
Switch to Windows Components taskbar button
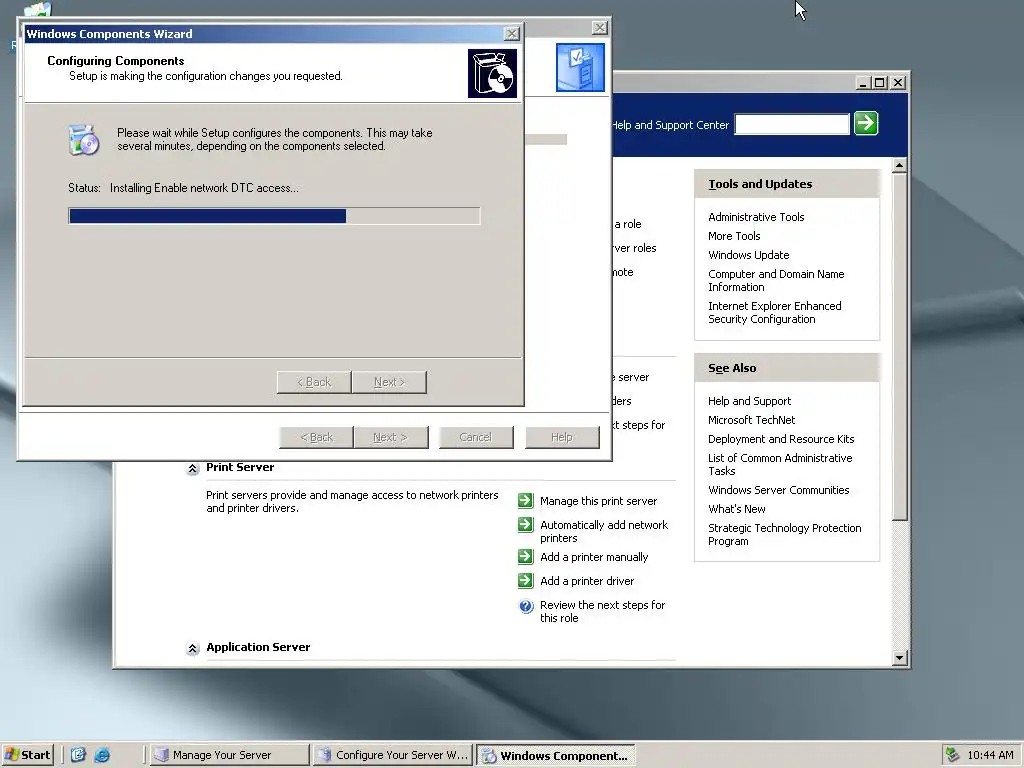pos(556,756)
